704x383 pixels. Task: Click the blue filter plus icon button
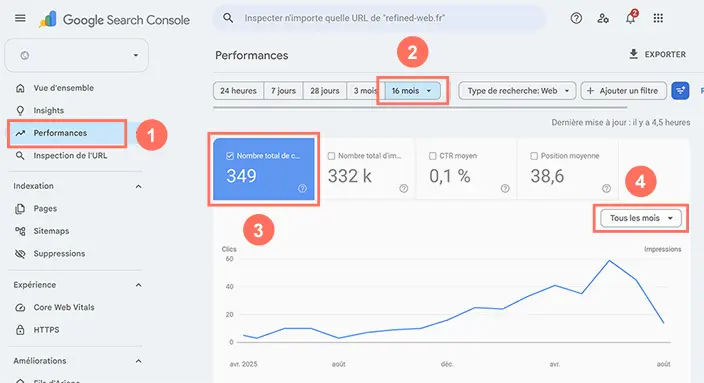tap(680, 91)
